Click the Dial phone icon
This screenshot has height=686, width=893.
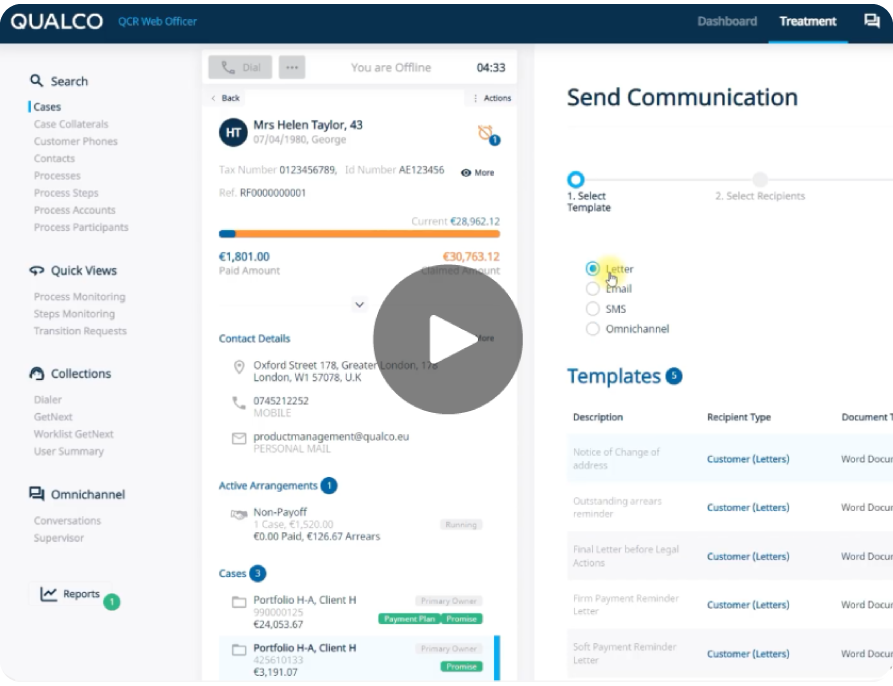pos(228,67)
